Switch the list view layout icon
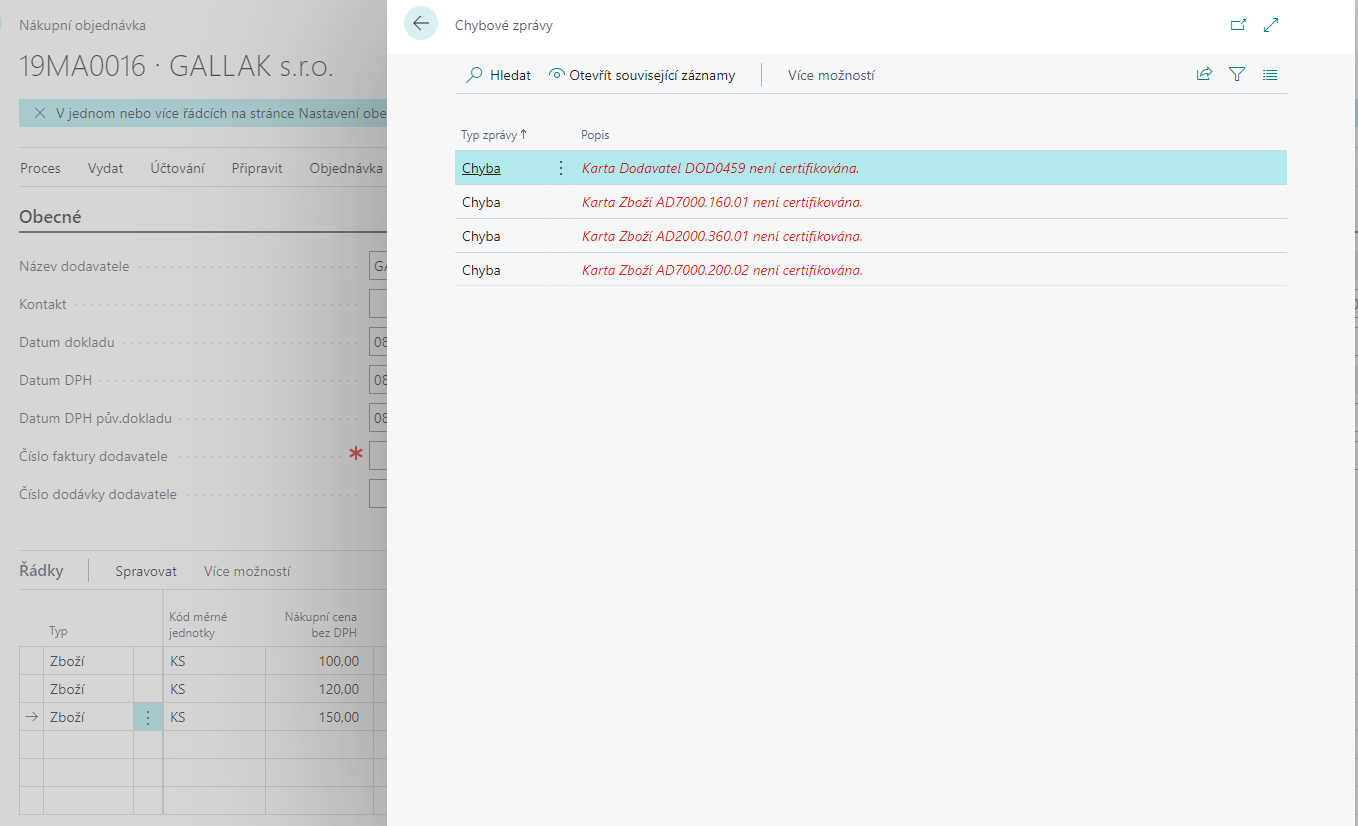The width and height of the screenshot is (1358, 826). coord(1270,74)
